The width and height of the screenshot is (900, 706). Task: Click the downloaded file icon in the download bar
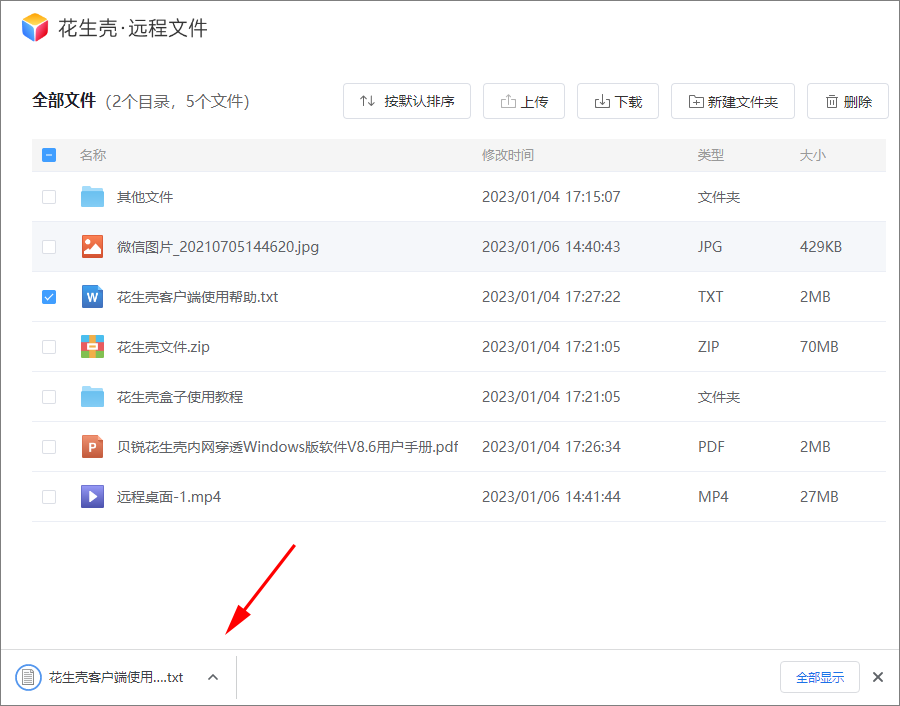point(28,677)
